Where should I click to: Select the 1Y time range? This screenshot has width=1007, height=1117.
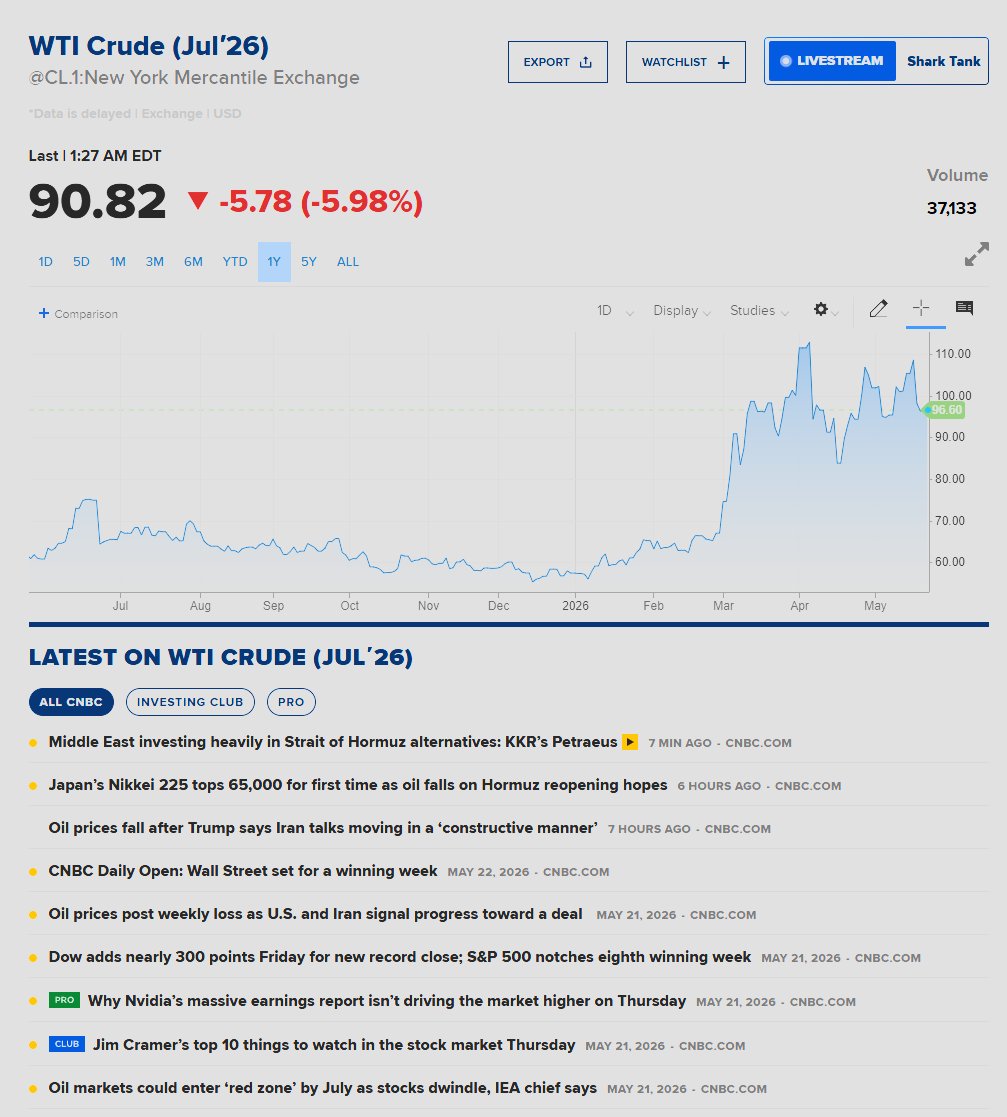[x=274, y=261]
